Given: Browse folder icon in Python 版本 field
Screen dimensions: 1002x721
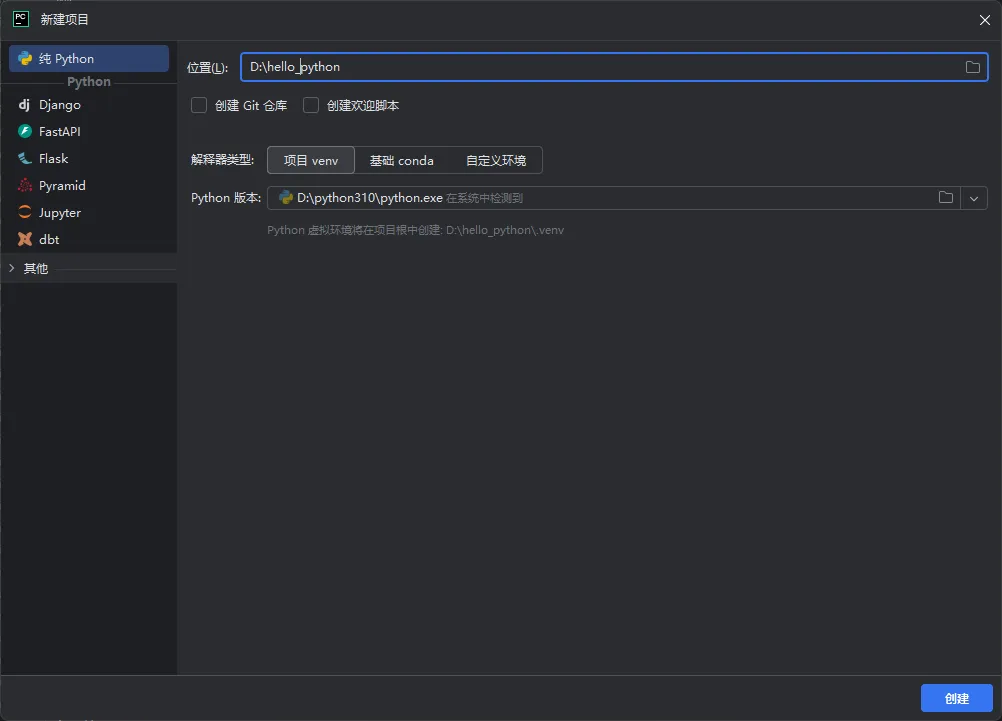Looking at the screenshot, I should (946, 198).
